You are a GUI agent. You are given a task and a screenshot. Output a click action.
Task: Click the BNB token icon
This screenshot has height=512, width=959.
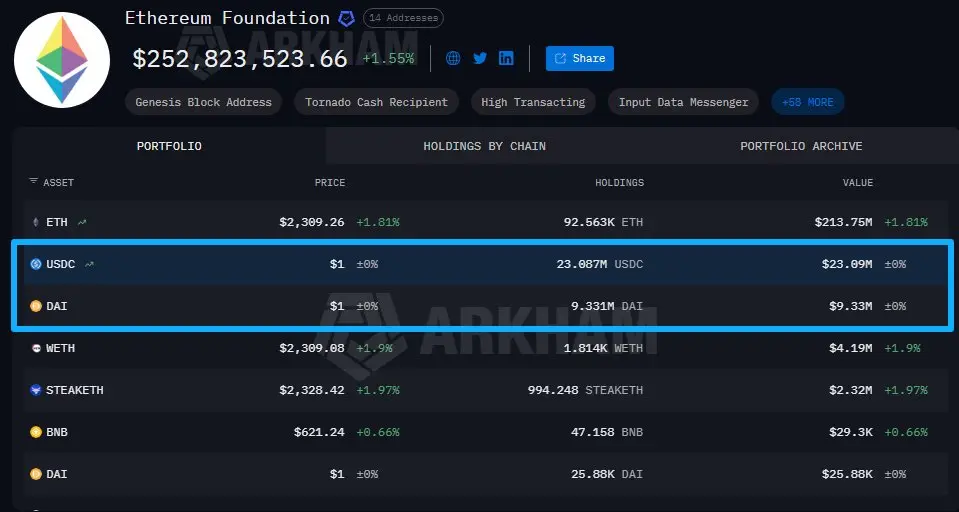coord(36,432)
